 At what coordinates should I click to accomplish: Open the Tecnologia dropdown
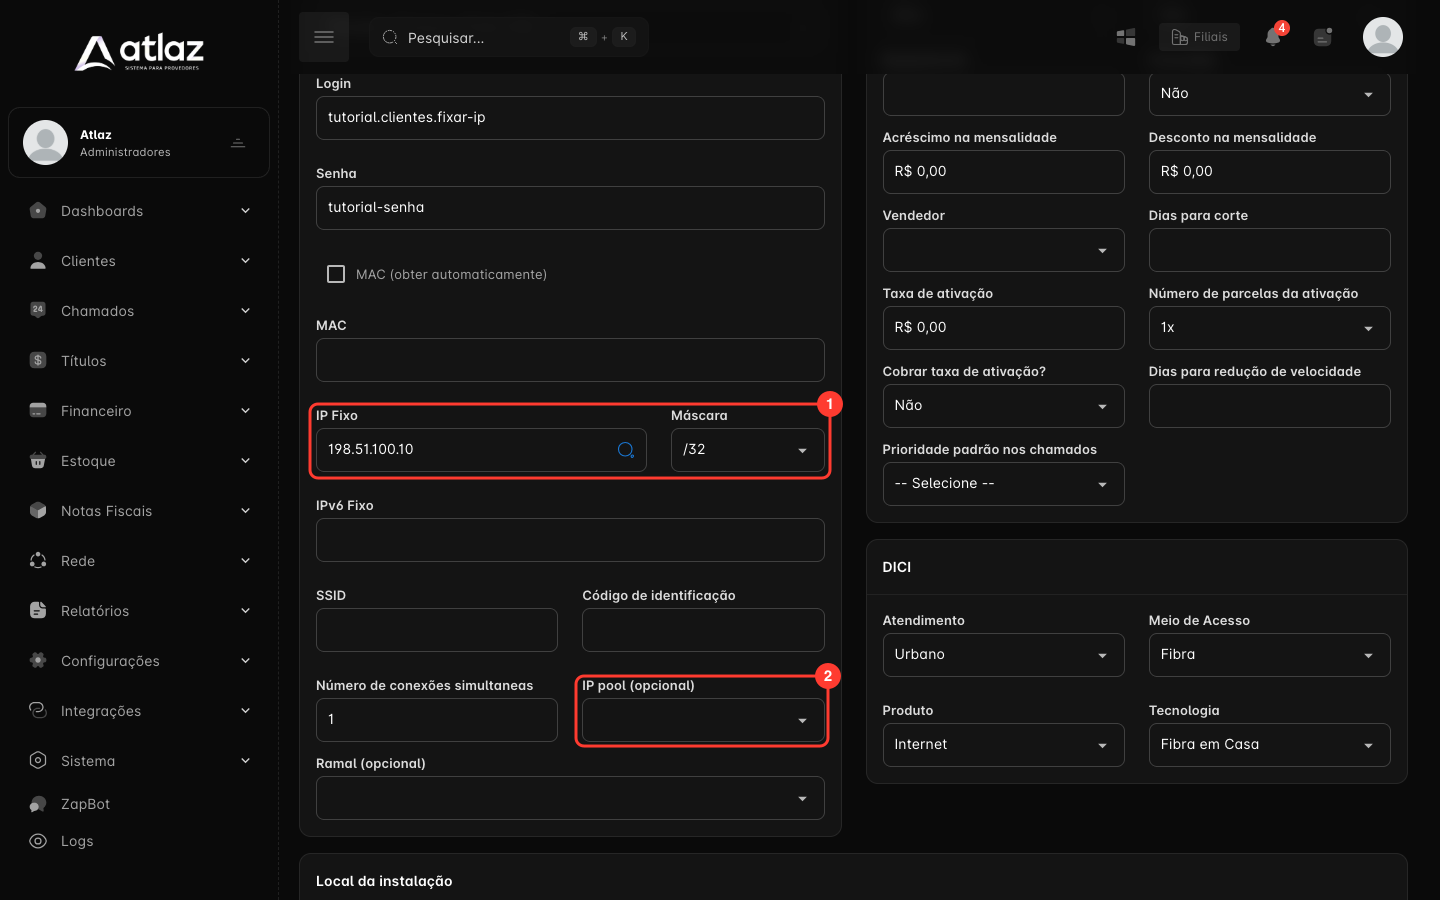1269,745
